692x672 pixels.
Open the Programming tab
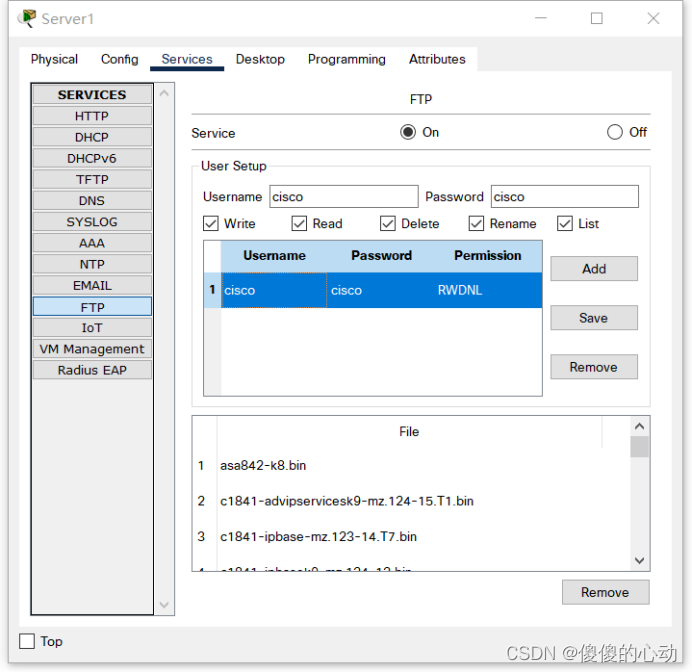click(x=346, y=59)
